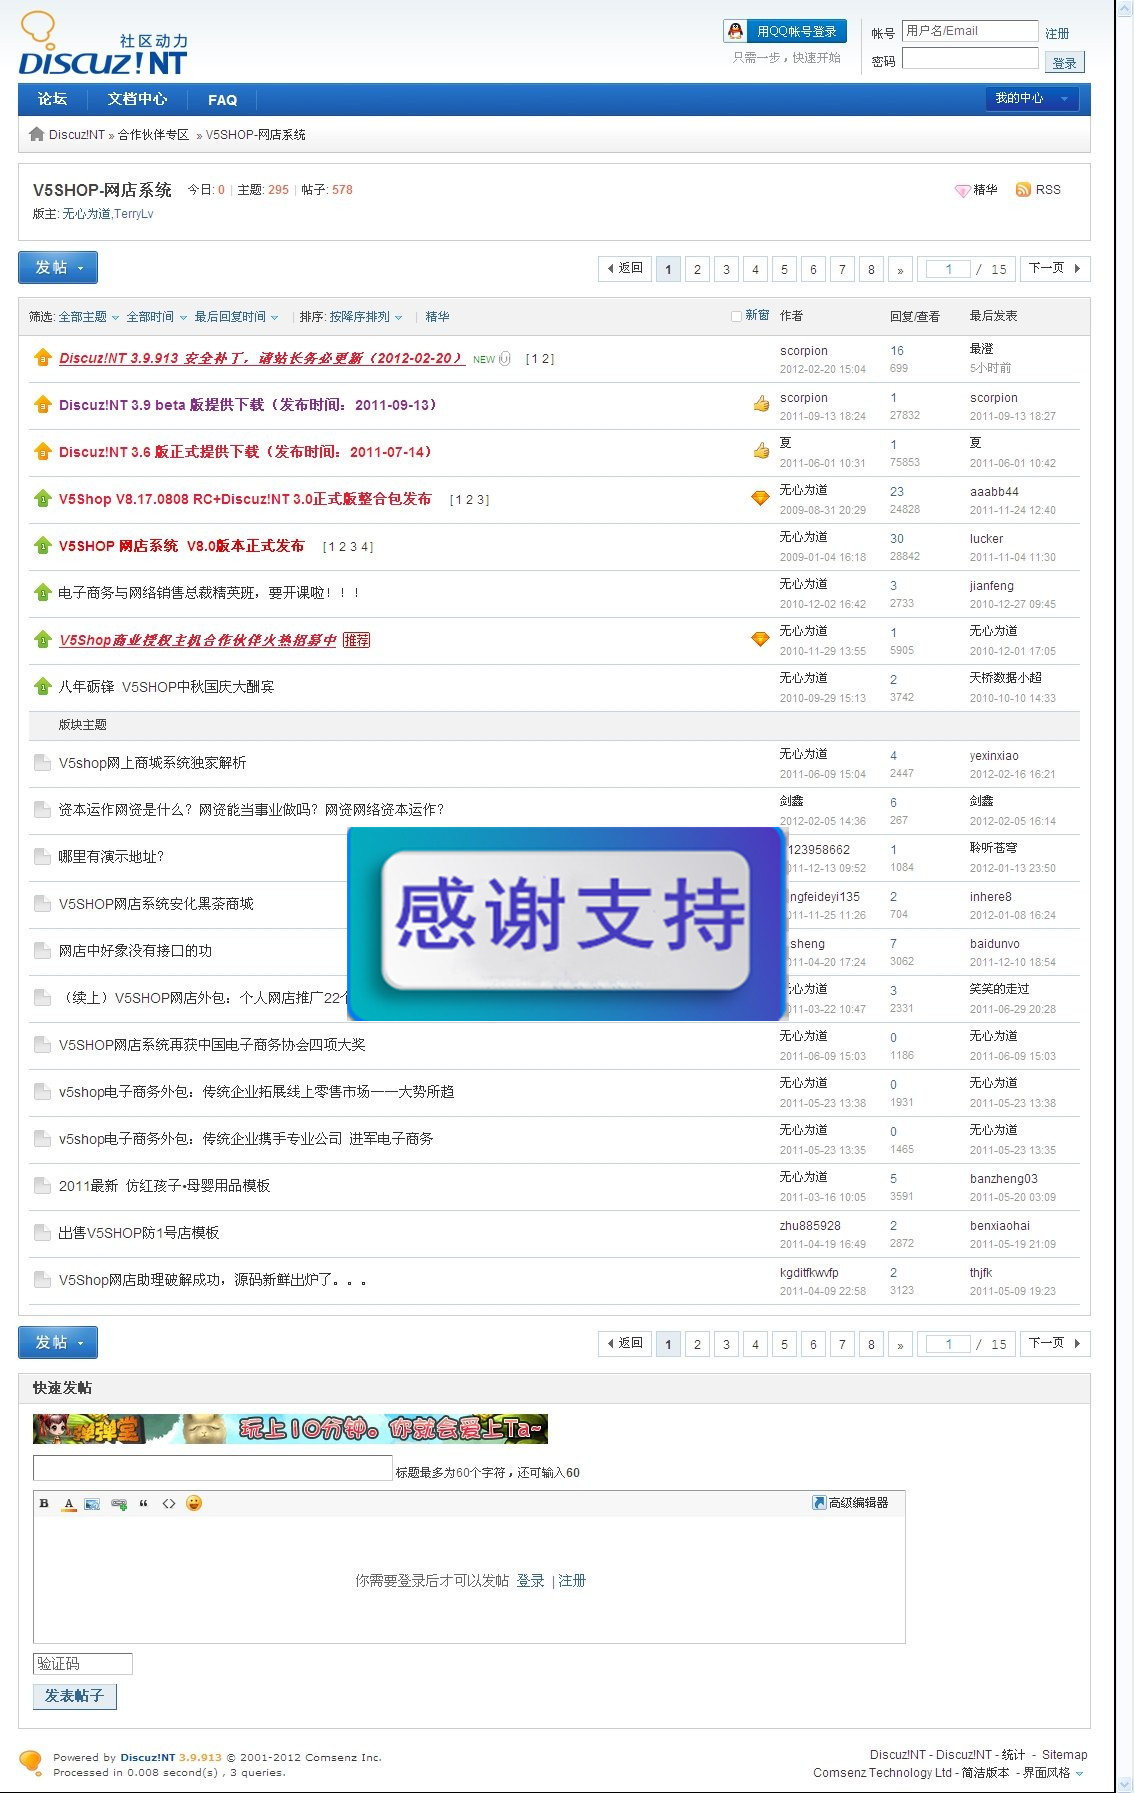
Task: Click top pager page number input
Action: (x=948, y=269)
